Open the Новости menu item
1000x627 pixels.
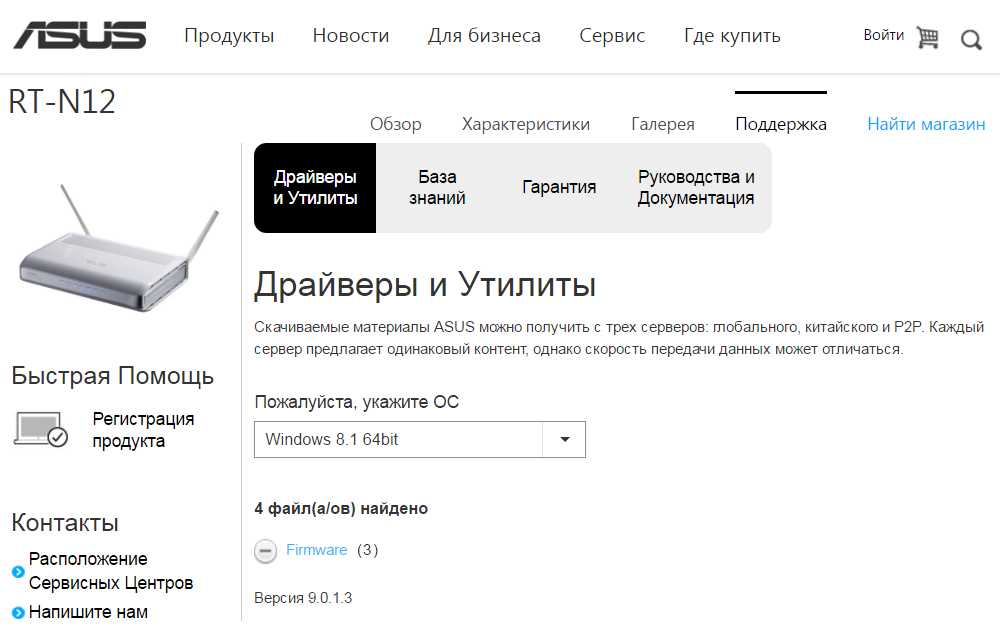(350, 36)
